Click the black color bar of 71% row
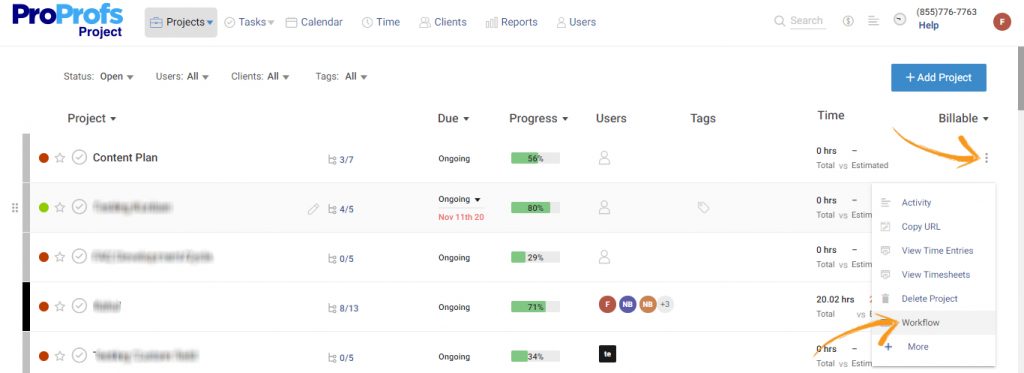Image resolution: width=1024 pixels, height=373 pixels. (26, 306)
